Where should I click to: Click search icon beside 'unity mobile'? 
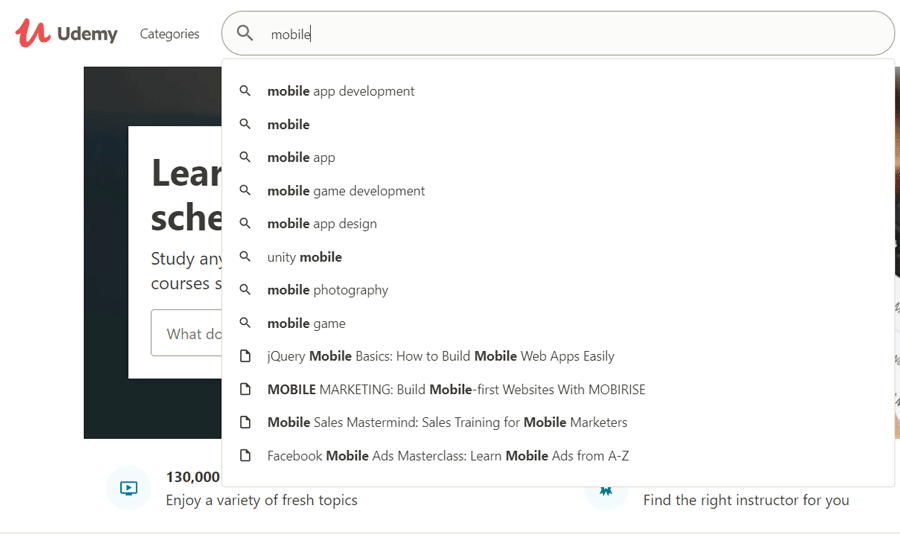click(x=245, y=257)
